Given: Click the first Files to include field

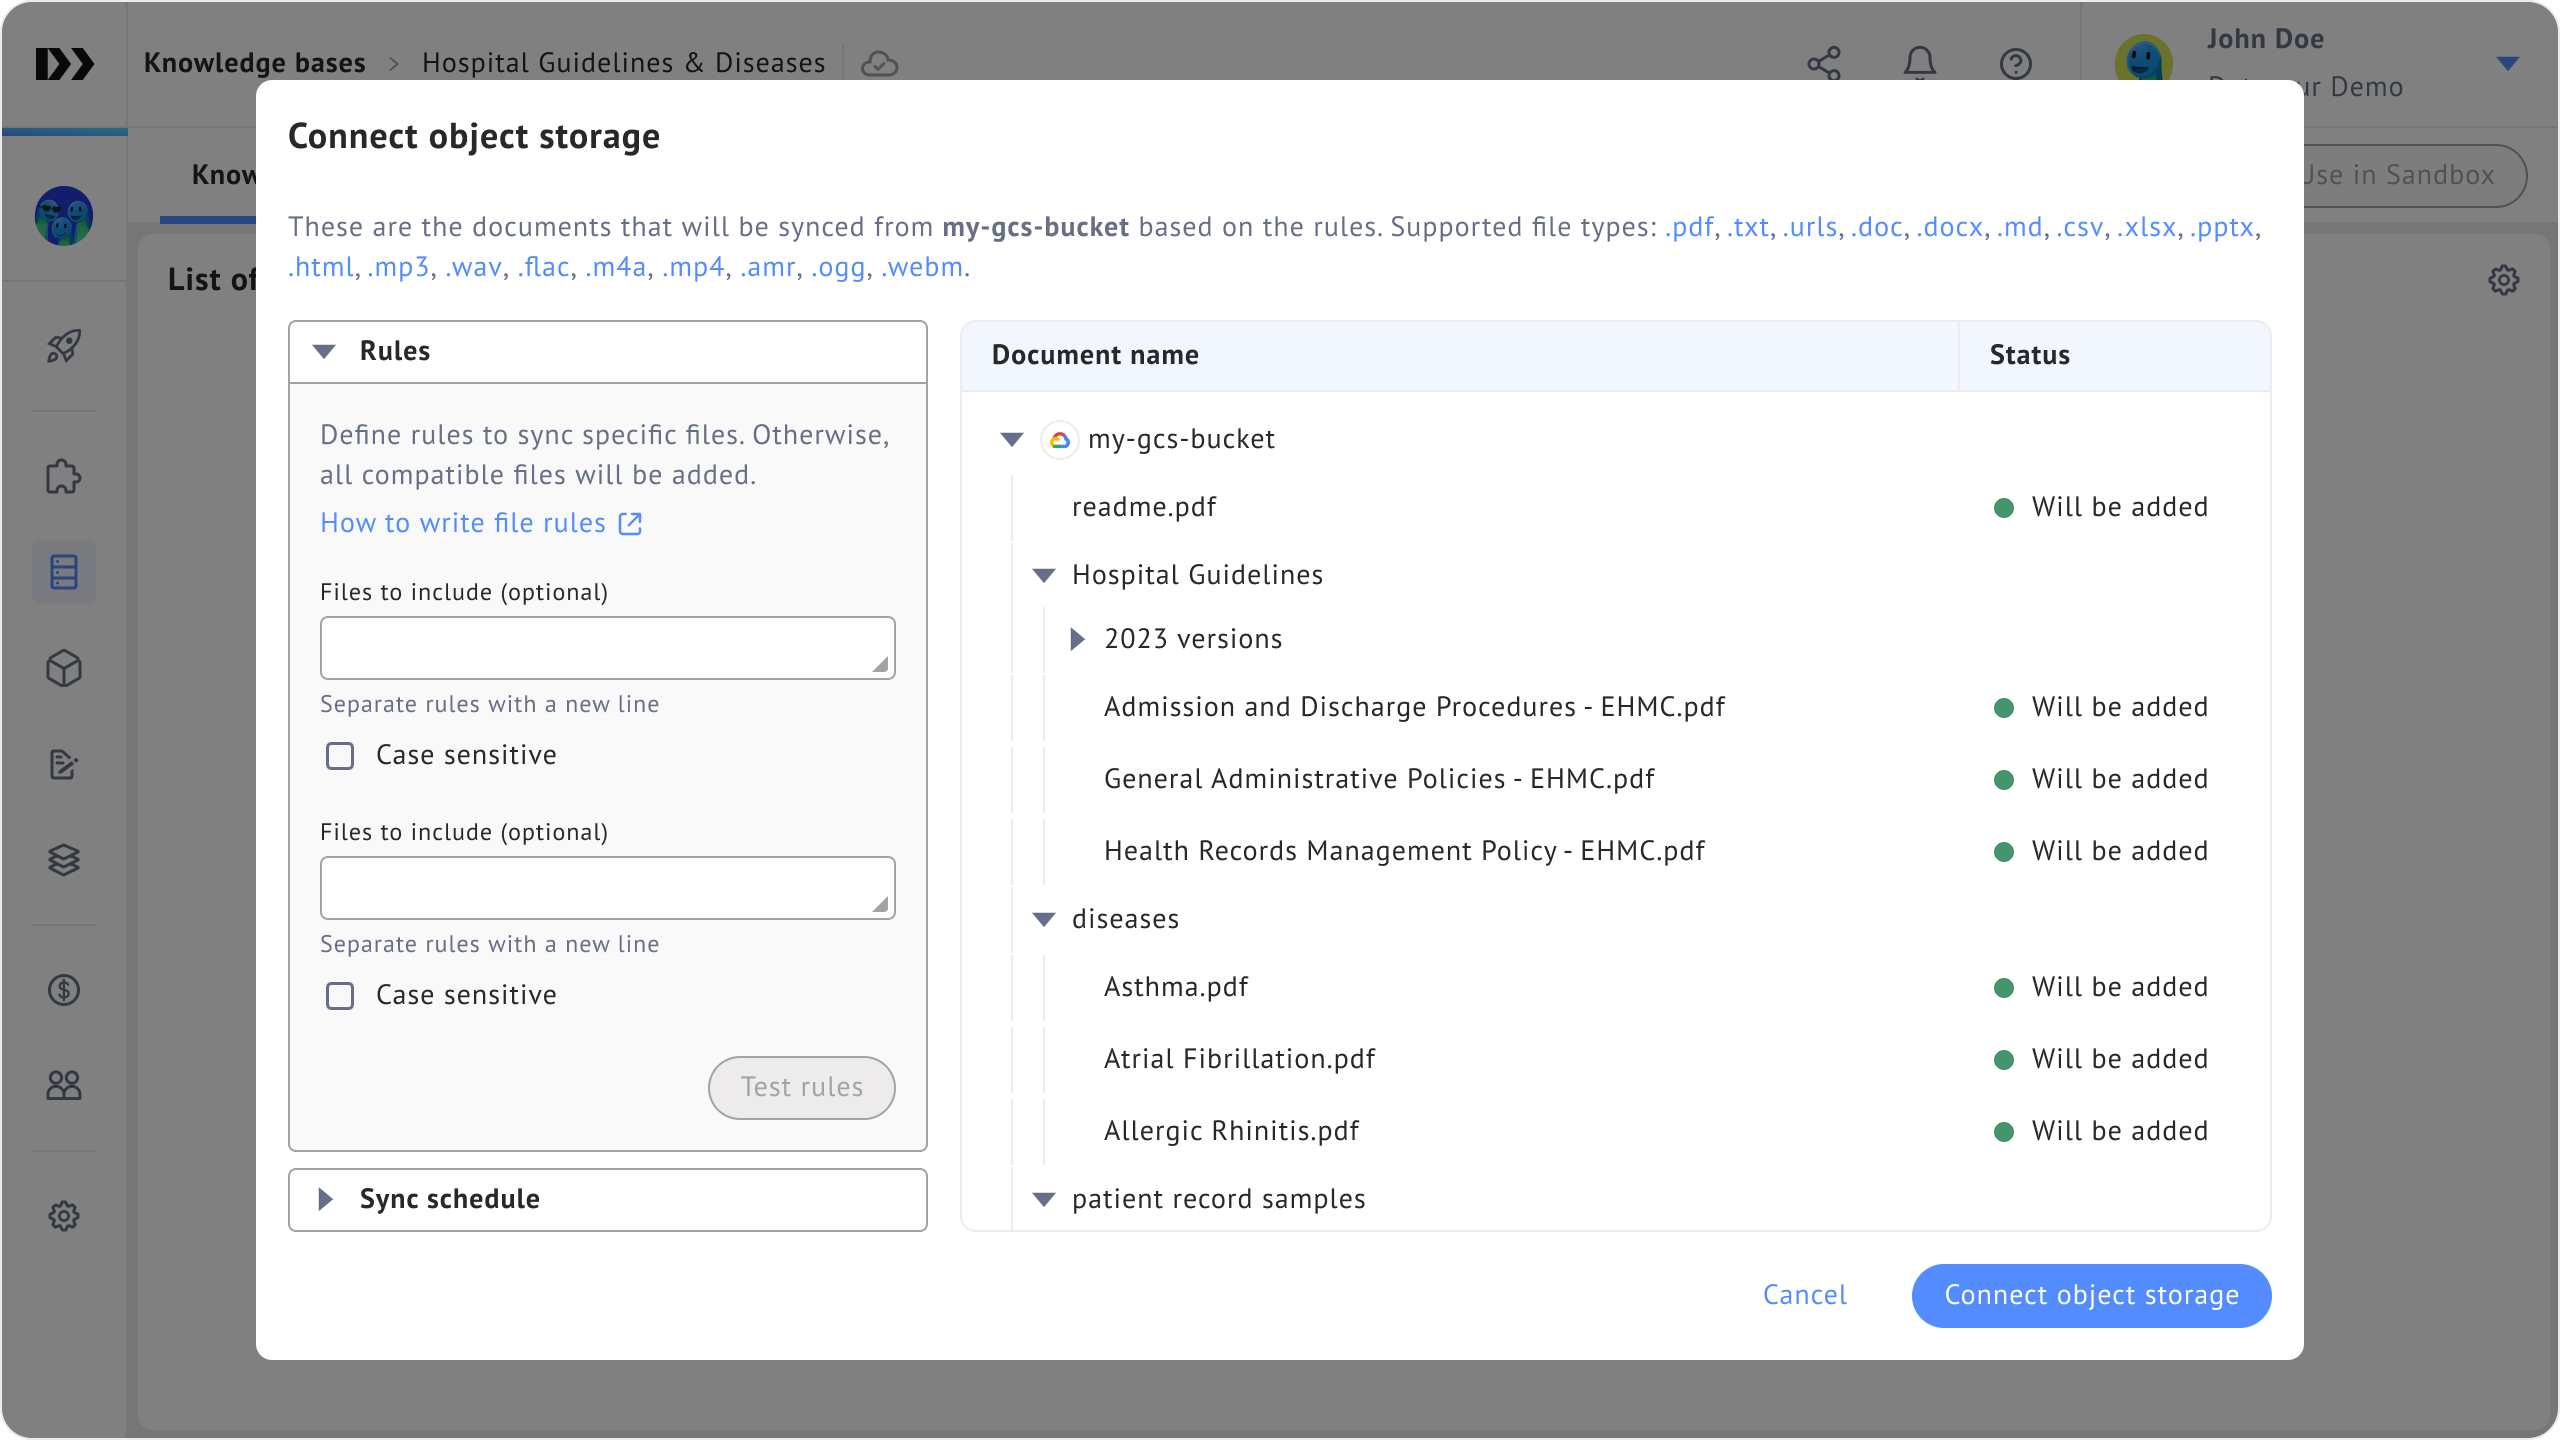Looking at the screenshot, I should tap(606, 648).
